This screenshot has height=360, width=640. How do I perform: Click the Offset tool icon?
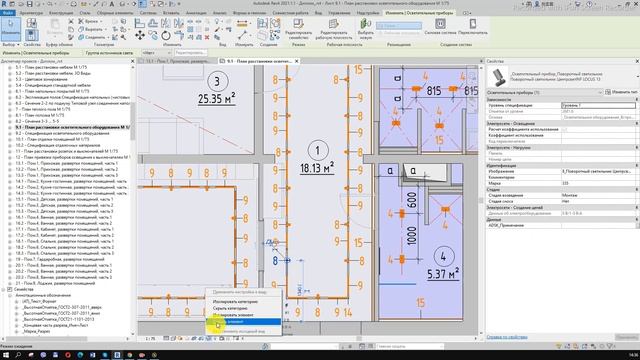[x=153, y=24]
